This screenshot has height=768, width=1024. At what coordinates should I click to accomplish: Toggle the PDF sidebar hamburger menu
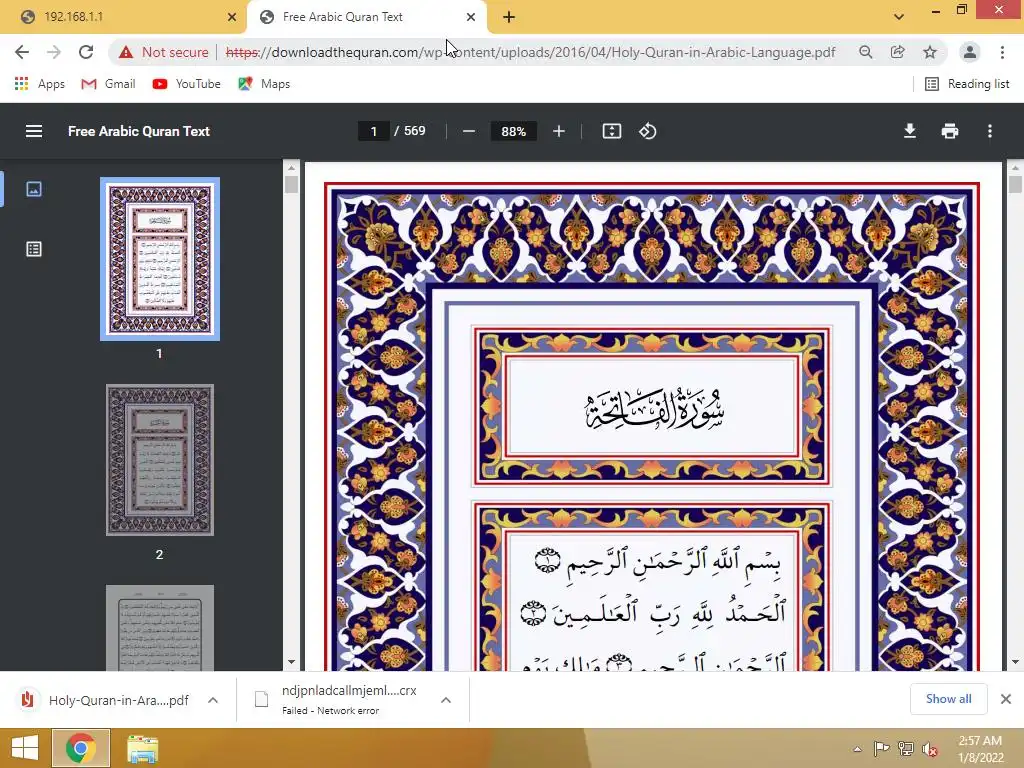click(x=34, y=131)
